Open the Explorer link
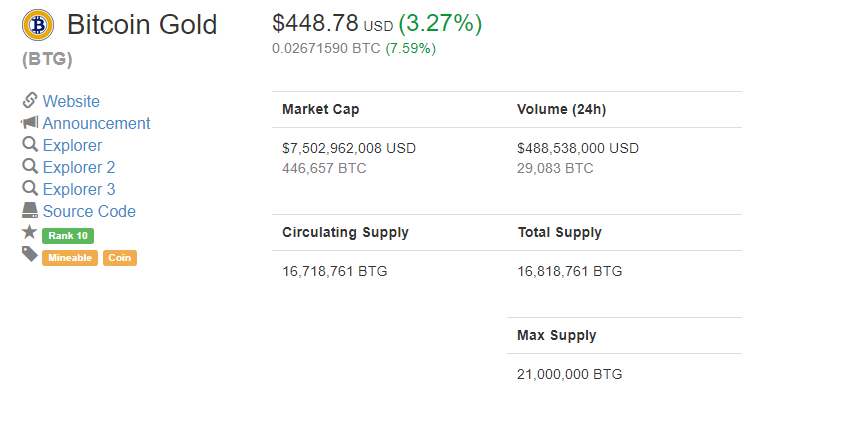The image size is (844, 421). (72, 145)
